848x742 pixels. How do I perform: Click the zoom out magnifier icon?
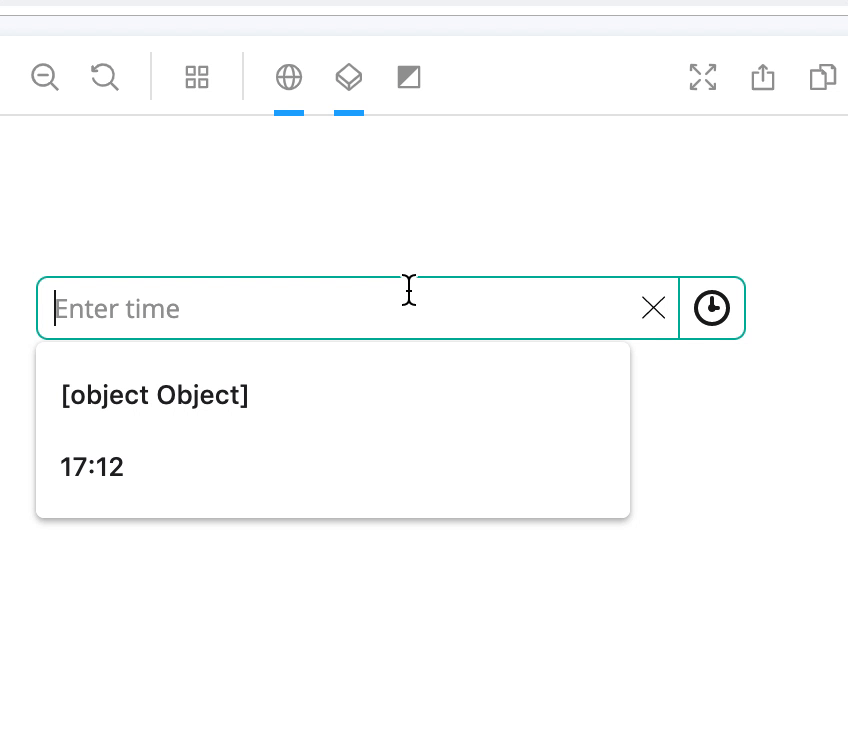[x=45, y=77]
